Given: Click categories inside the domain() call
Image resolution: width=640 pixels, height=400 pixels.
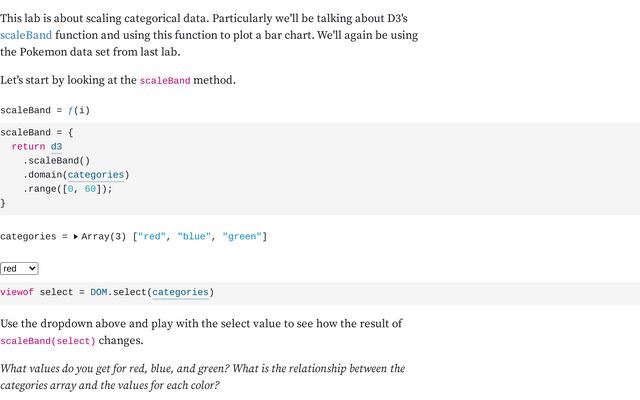Looking at the screenshot, I should pyautogui.click(x=96, y=174).
